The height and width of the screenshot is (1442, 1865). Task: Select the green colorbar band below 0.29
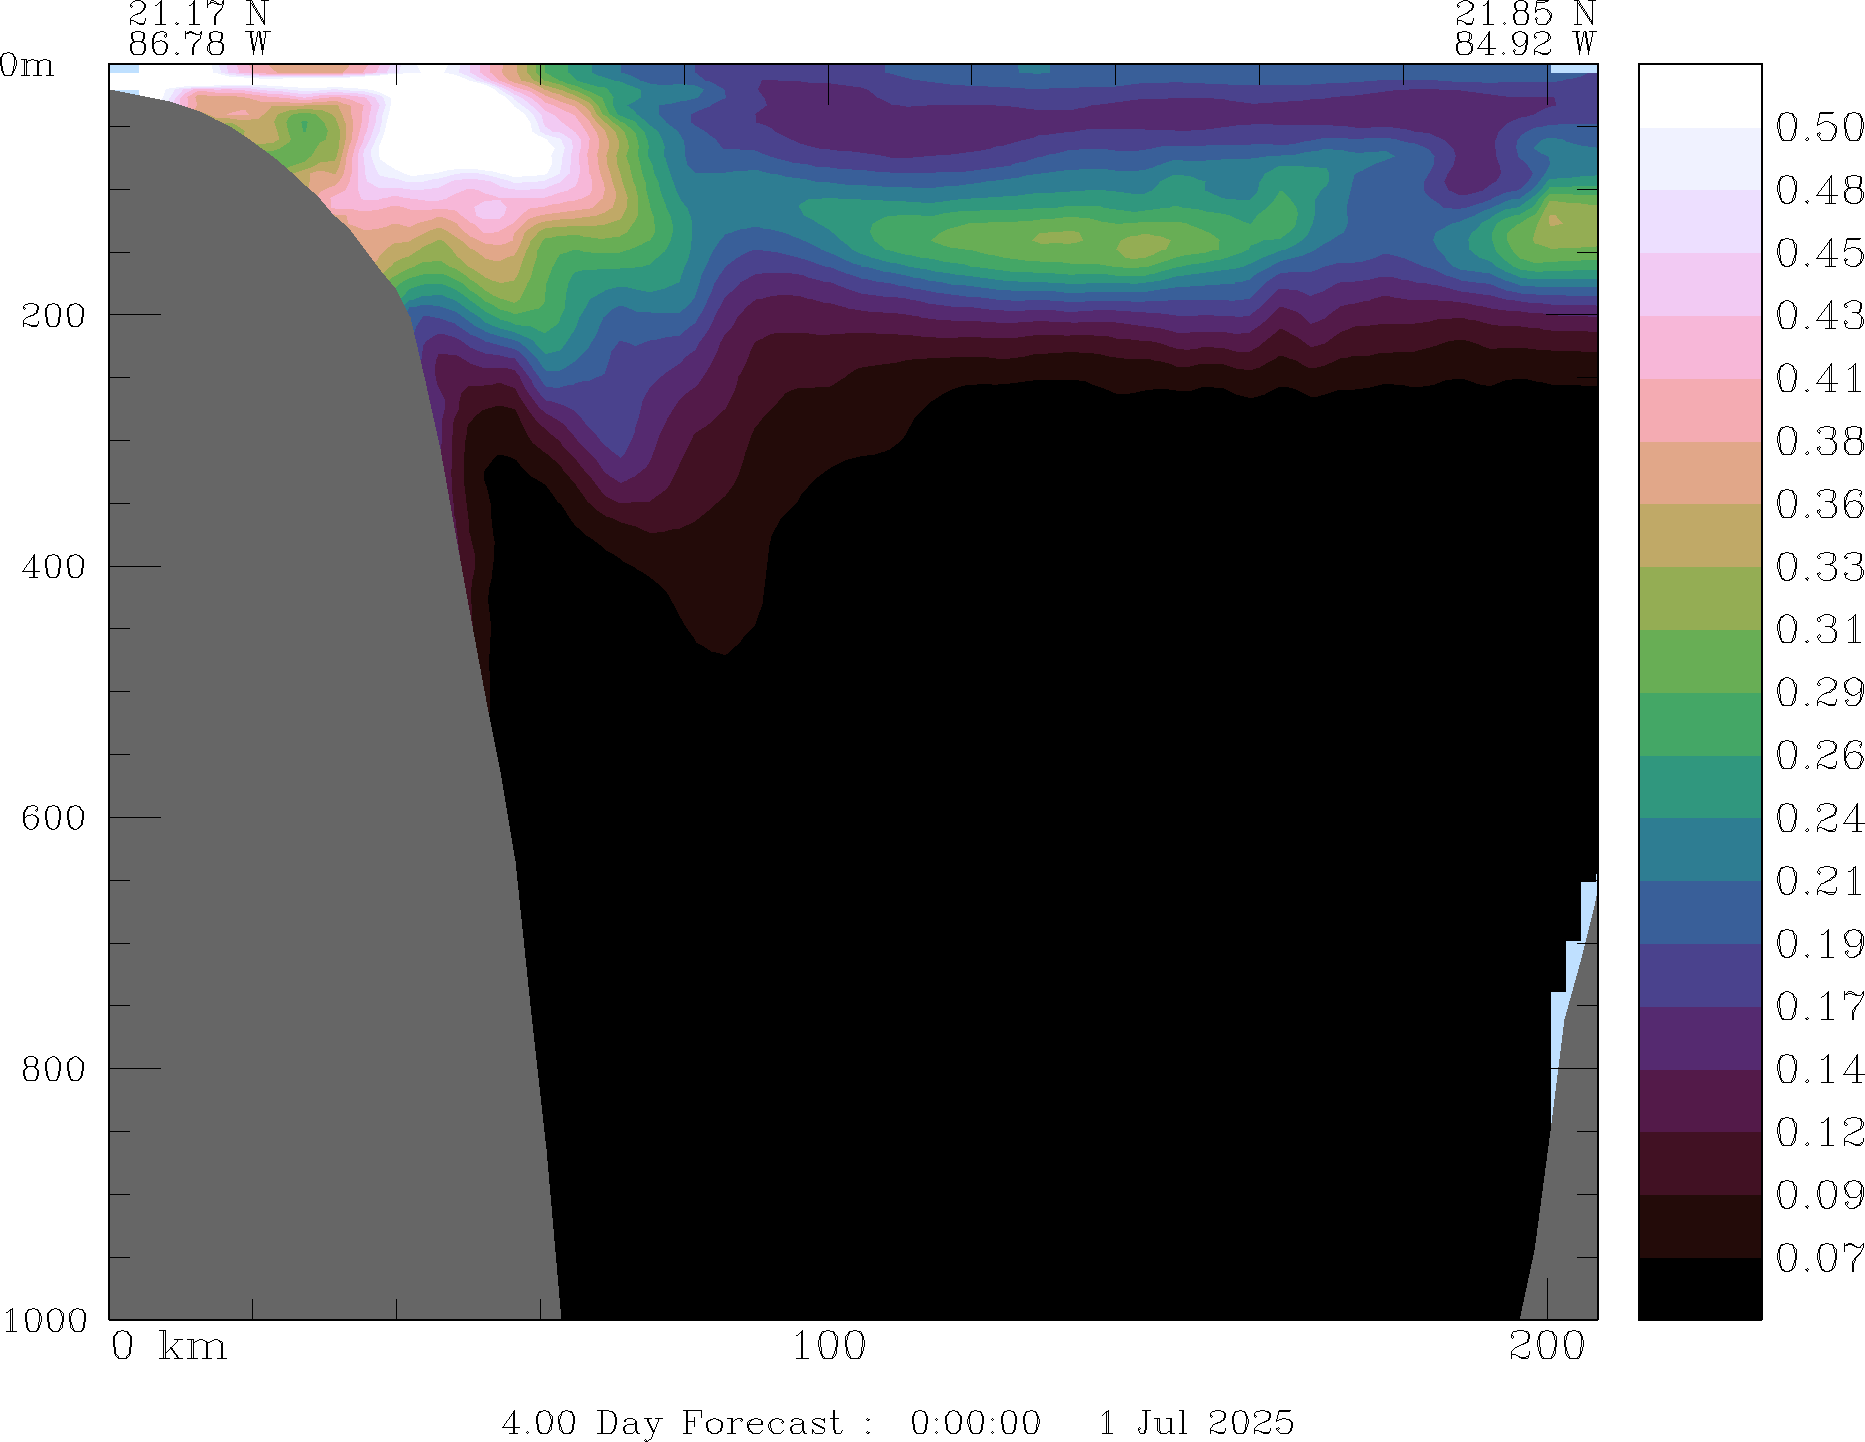(1699, 724)
